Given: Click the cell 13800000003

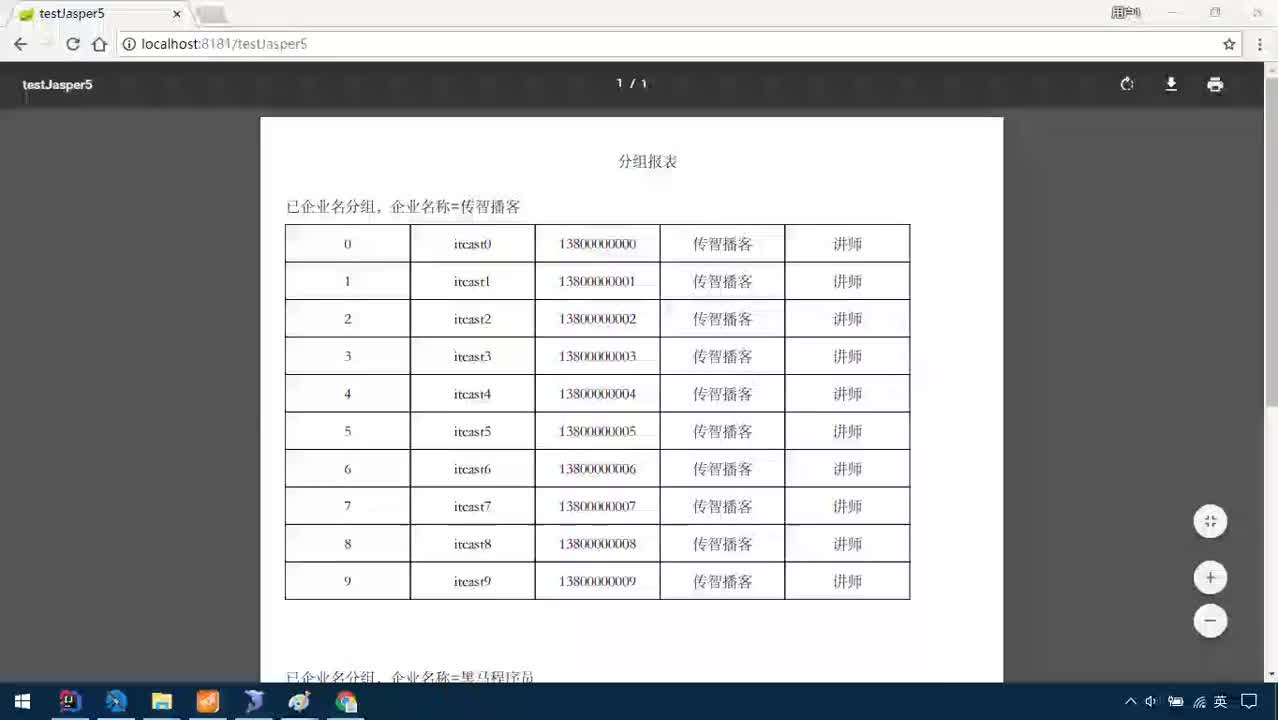Looking at the screenshot, I should tap(597, 356).
